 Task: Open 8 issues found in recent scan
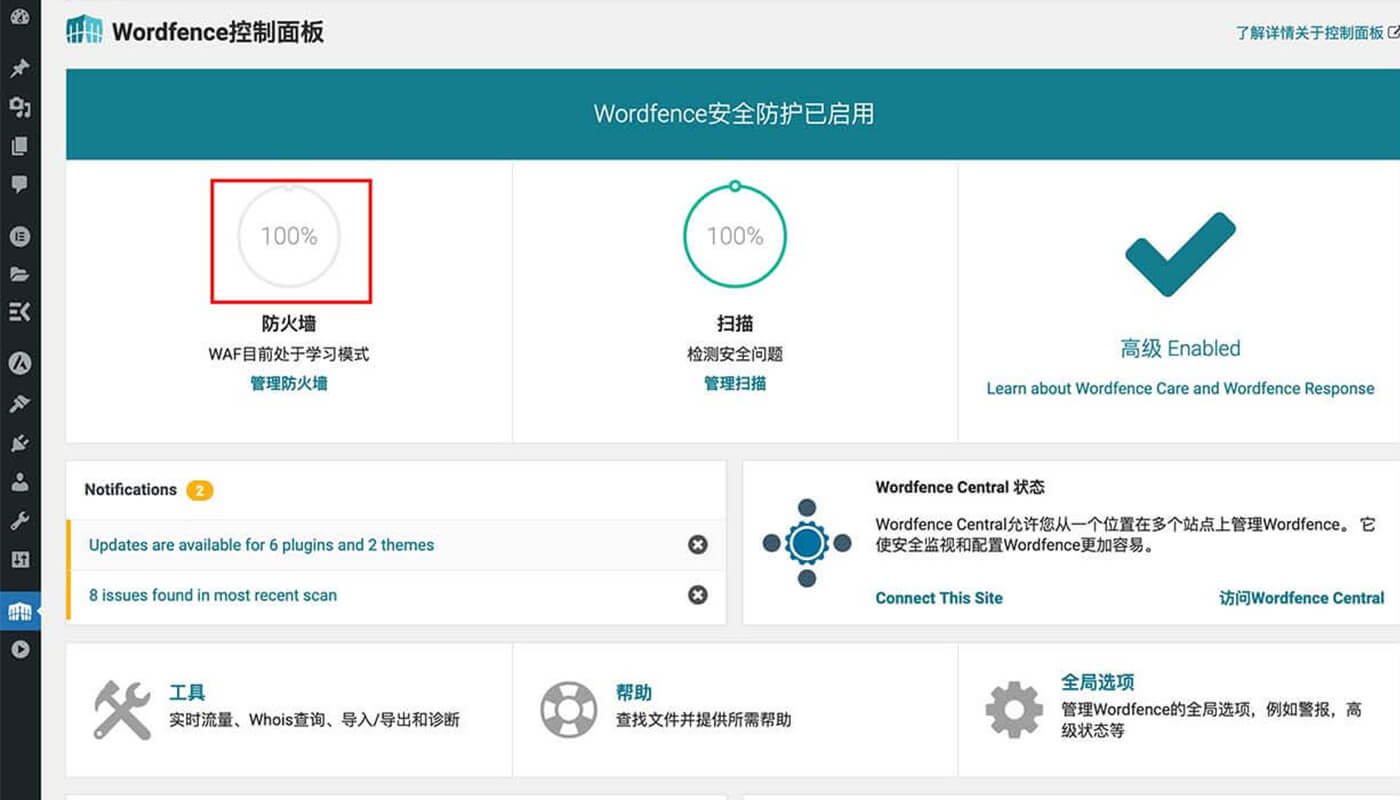pyautogui.click(x=213, y=595)
